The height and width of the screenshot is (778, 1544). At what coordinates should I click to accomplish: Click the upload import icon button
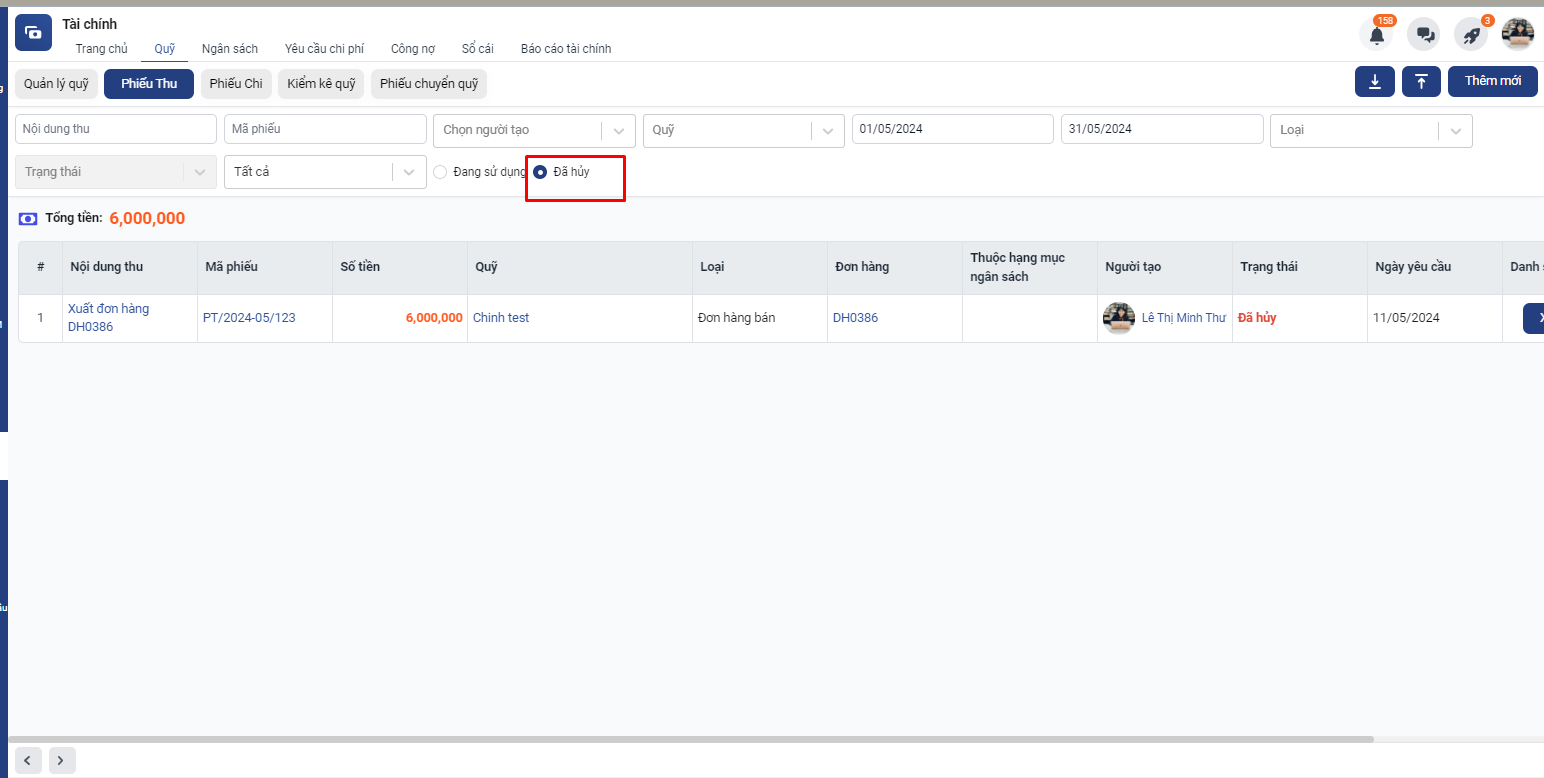coord(1421,81)
